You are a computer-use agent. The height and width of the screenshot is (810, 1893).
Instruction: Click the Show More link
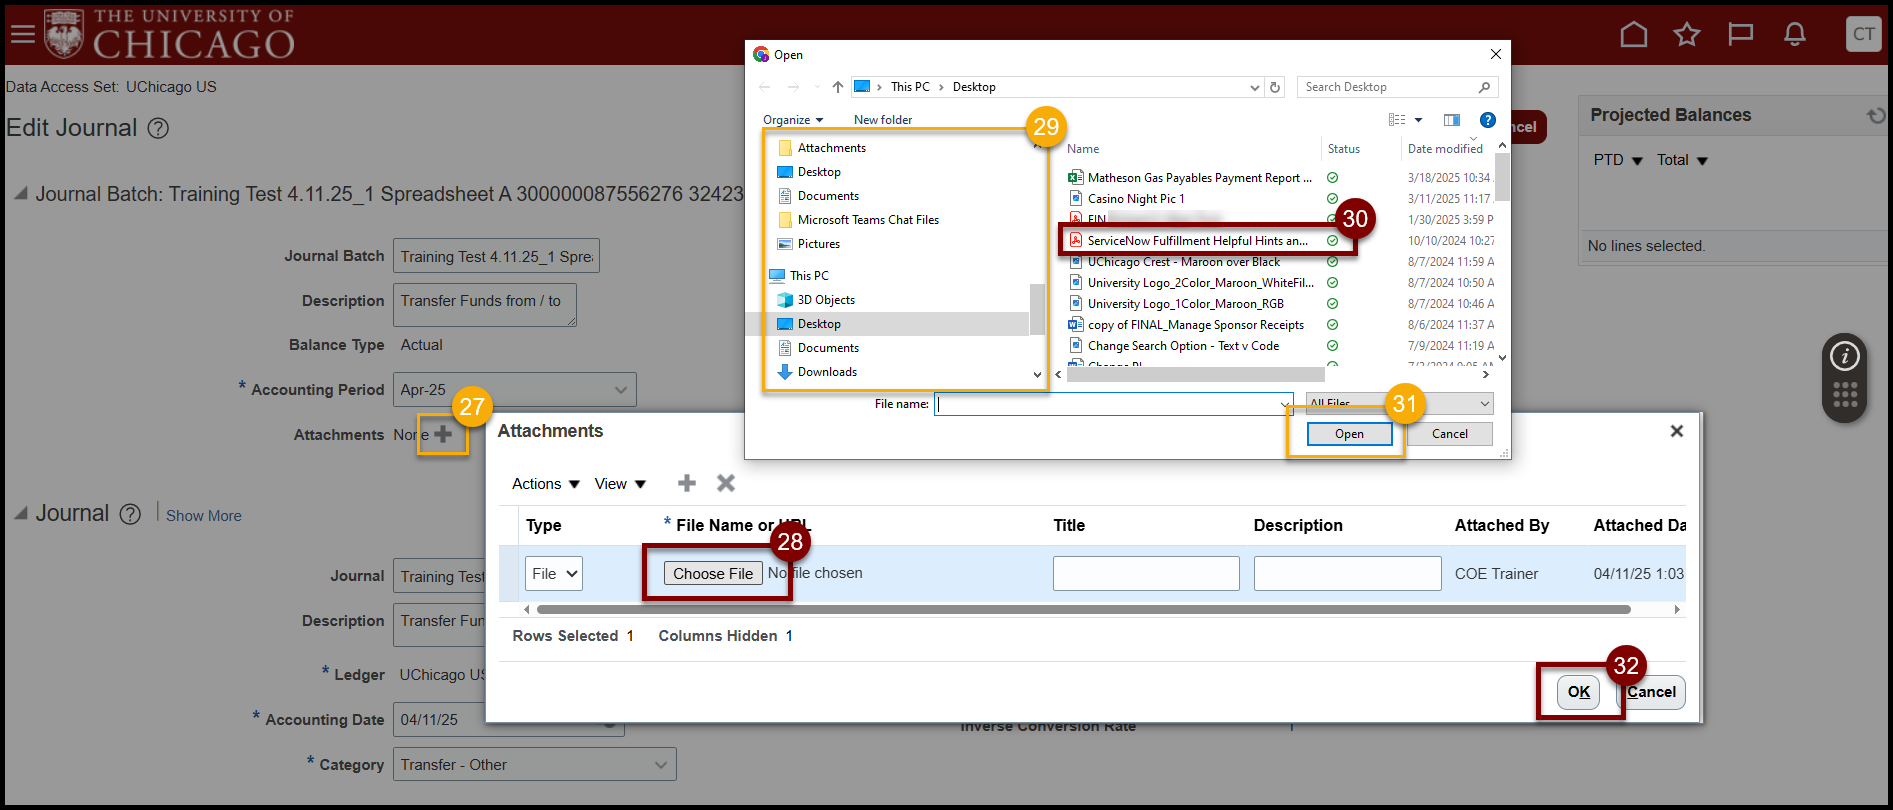pyautogui.click(x=203, y=516)
